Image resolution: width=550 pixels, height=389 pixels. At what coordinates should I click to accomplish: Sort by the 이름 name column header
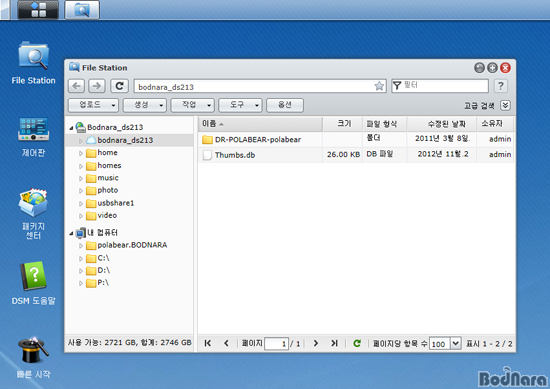(x=260, y=124)
